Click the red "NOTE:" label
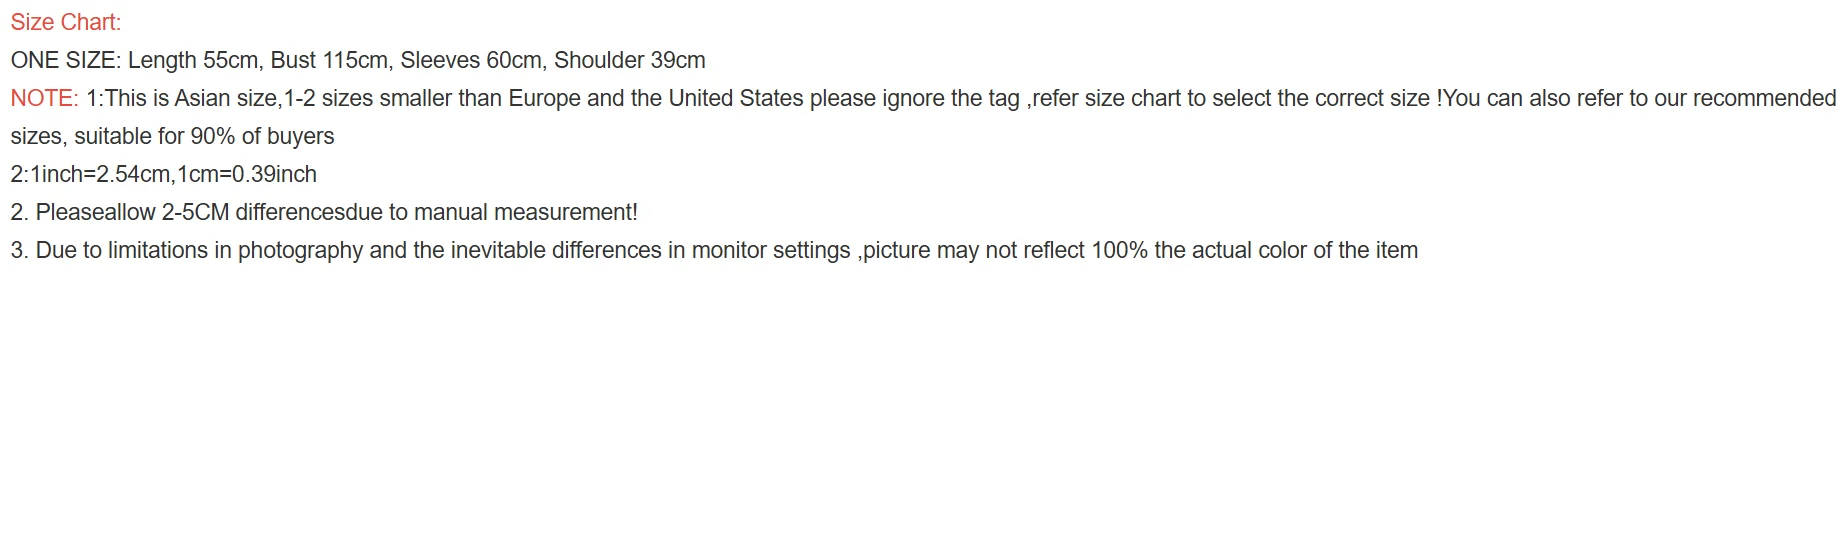1848x557 pixels. click(x=44, y=98)
